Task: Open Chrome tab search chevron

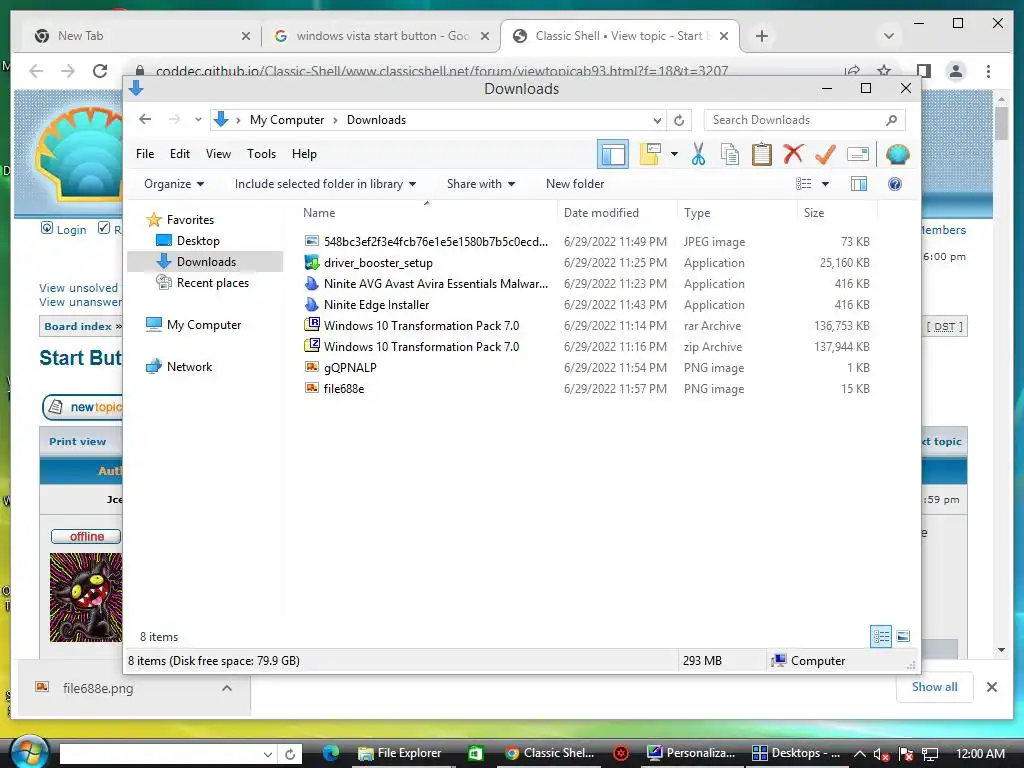Action: (x=888, y=36)
